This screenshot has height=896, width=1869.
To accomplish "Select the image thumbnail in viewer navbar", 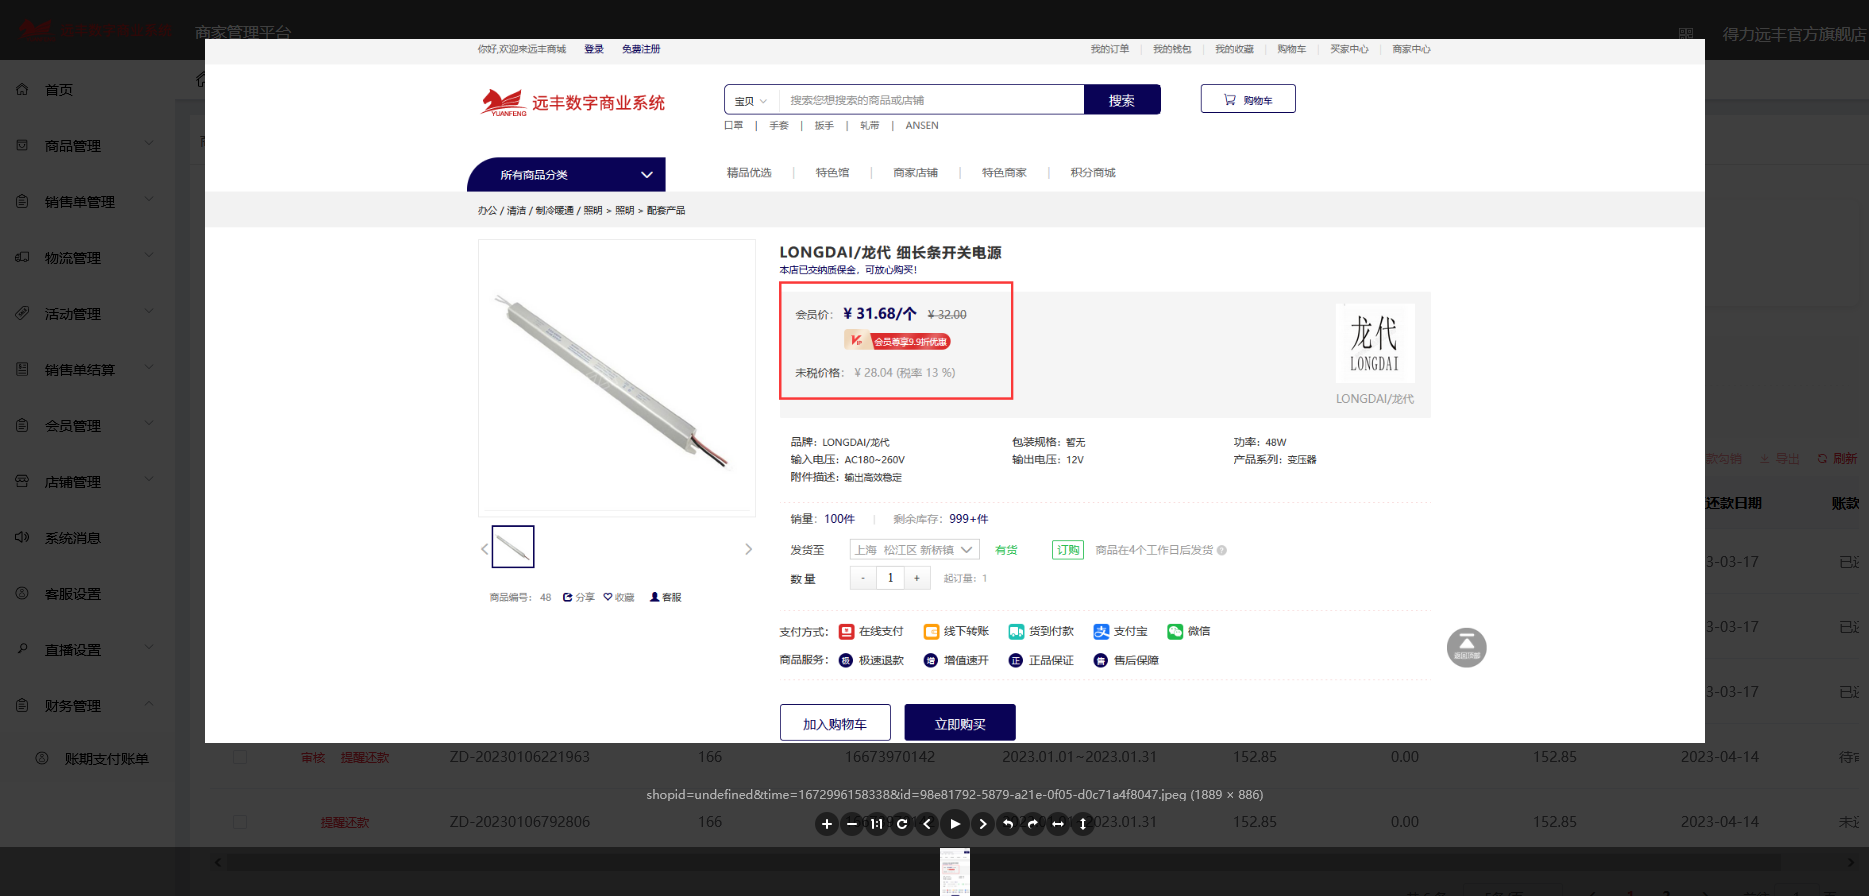I will [955, 872].
